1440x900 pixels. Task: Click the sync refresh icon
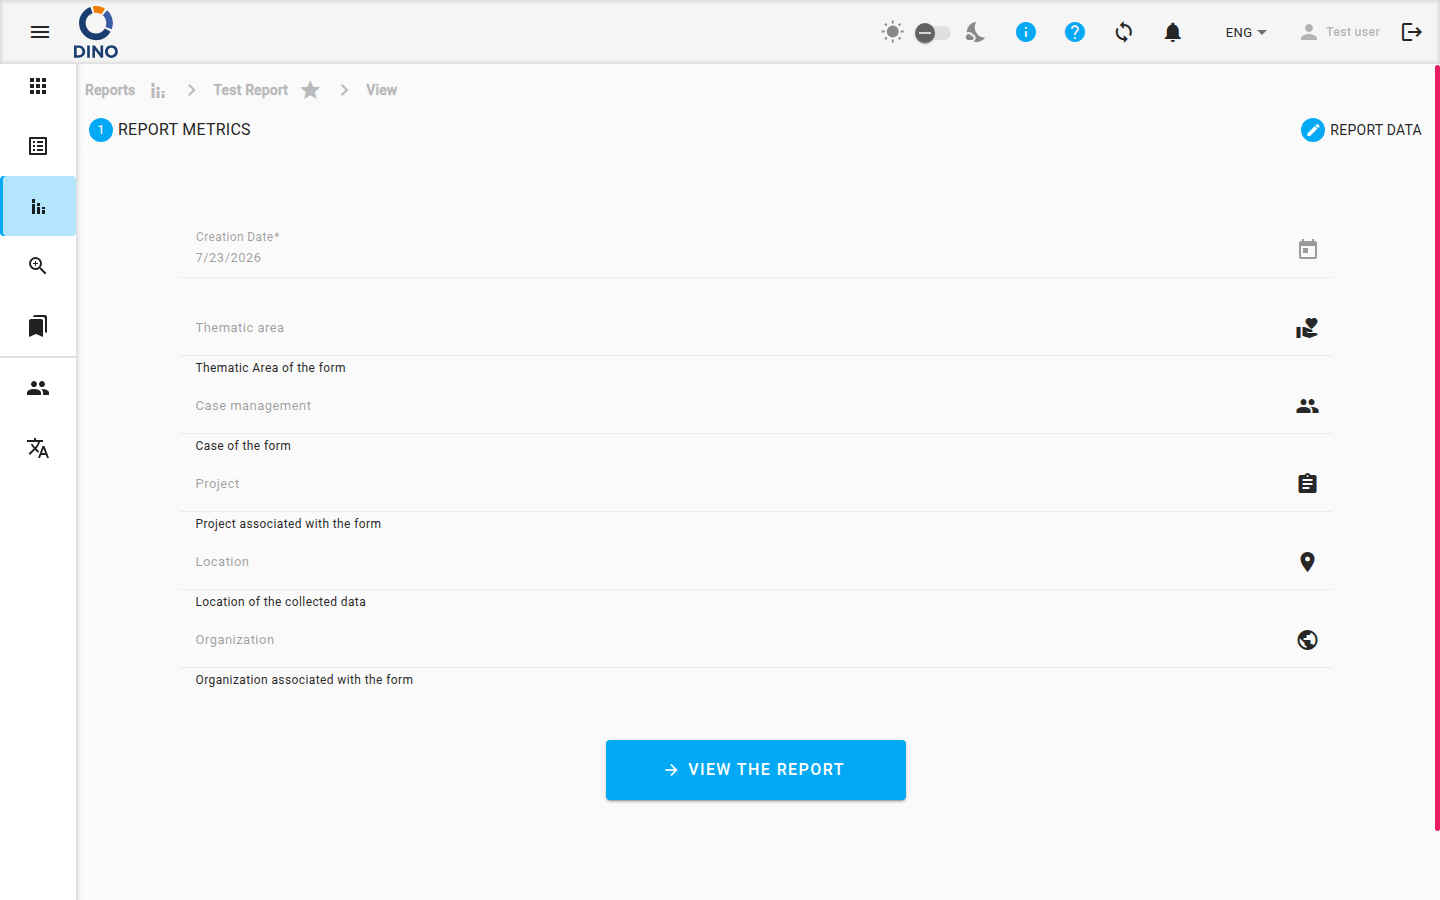(1124, 32)
